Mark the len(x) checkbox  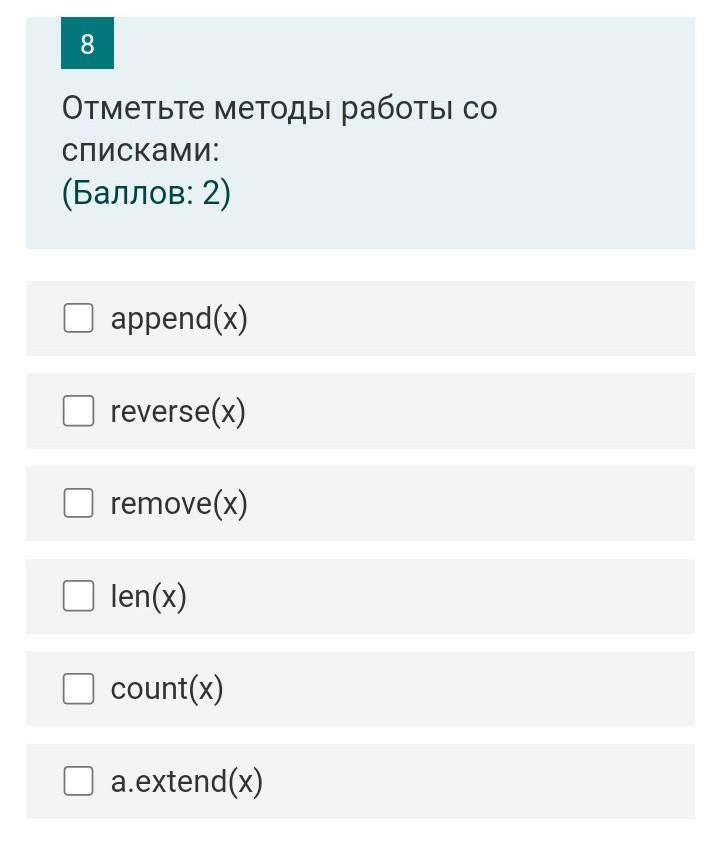click(x=79, y=596)
